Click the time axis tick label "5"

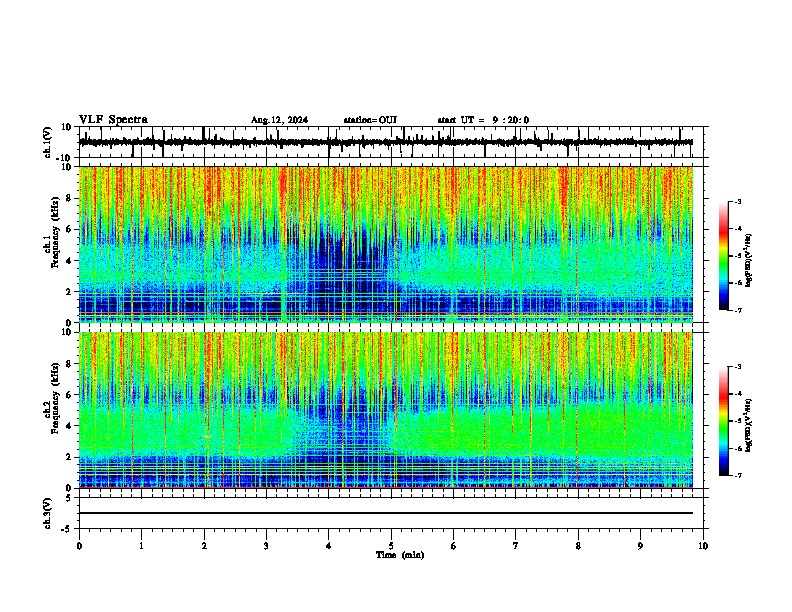pyautogui.click(x=391, y=546)
